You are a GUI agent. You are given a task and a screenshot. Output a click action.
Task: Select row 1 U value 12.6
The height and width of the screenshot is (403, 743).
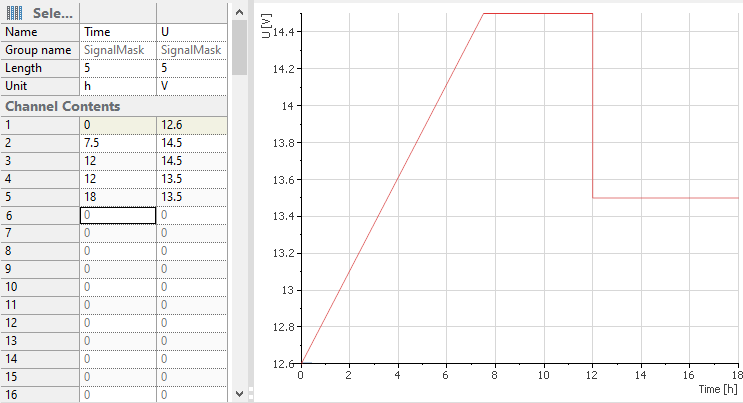[x=192, y=125]
